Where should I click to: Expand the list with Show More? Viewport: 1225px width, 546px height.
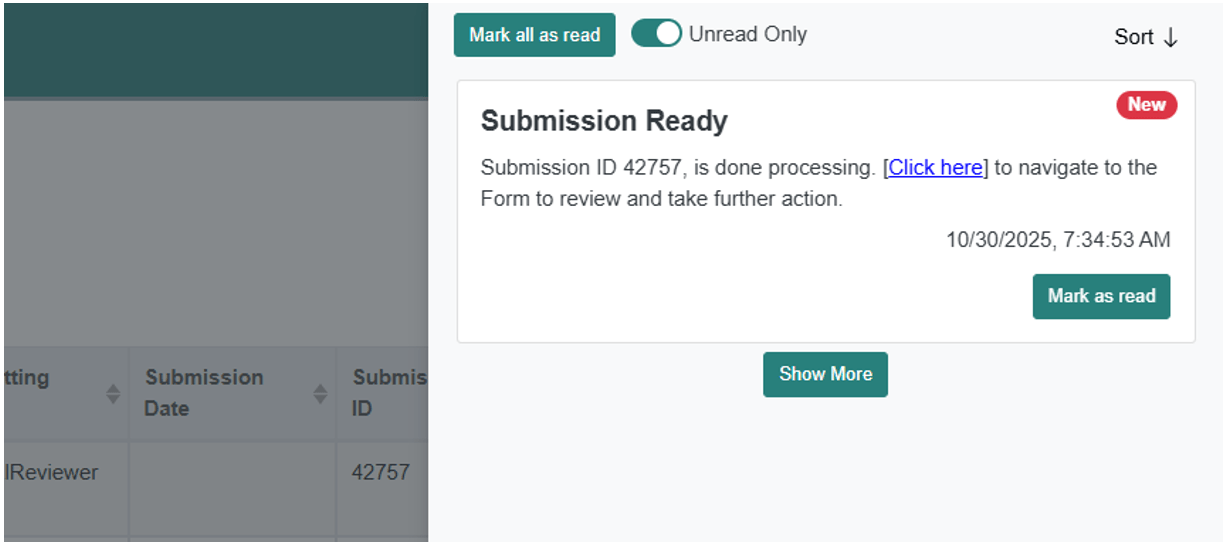825,374
